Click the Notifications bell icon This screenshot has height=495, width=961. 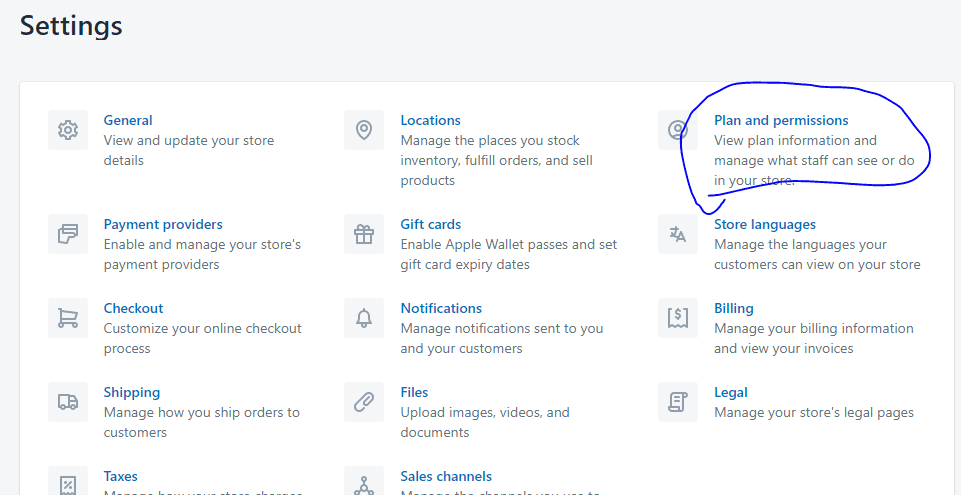click(x=364, y=318)
